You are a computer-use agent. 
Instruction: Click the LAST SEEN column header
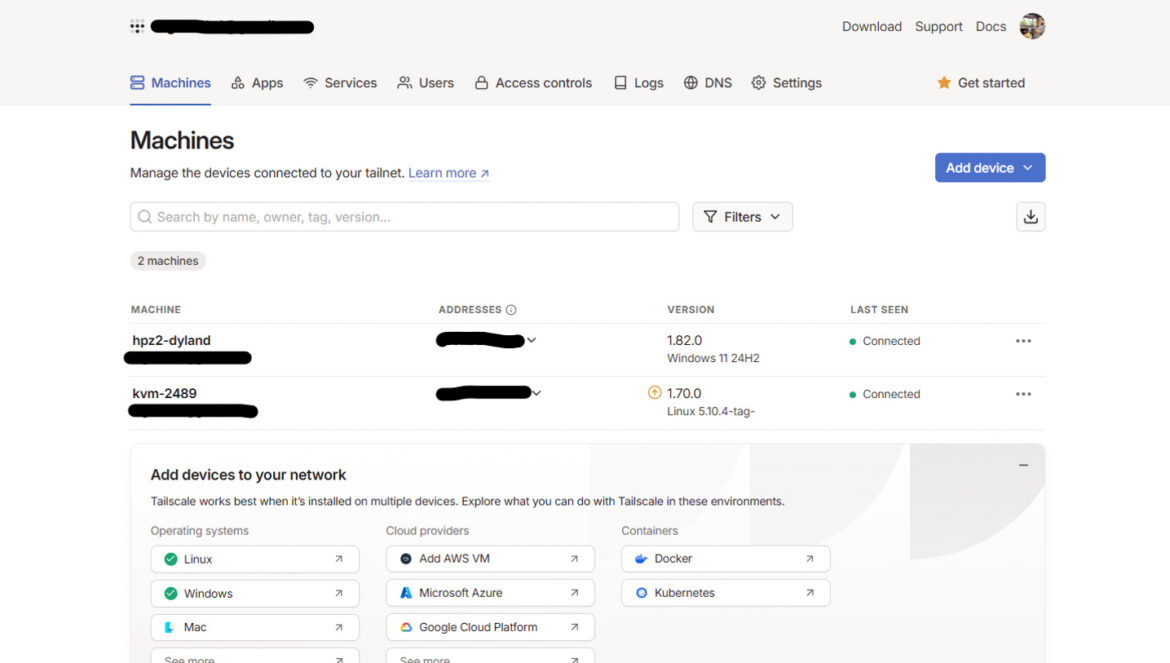(879, 309)
